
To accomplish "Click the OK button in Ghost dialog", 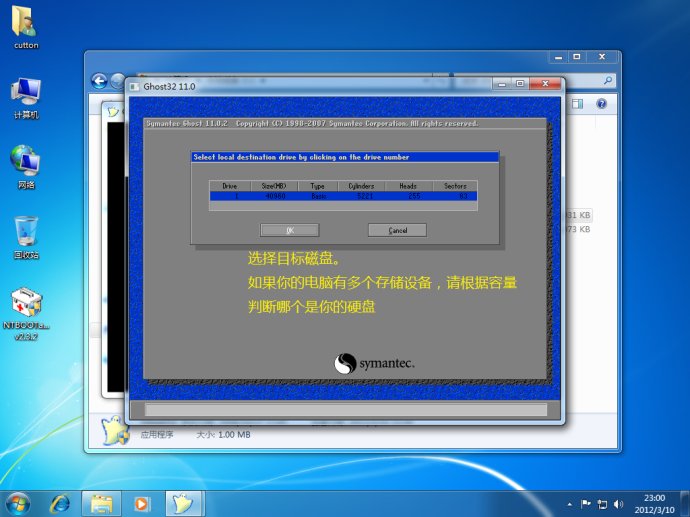I will pyautogui.click(x=290, y=230).
